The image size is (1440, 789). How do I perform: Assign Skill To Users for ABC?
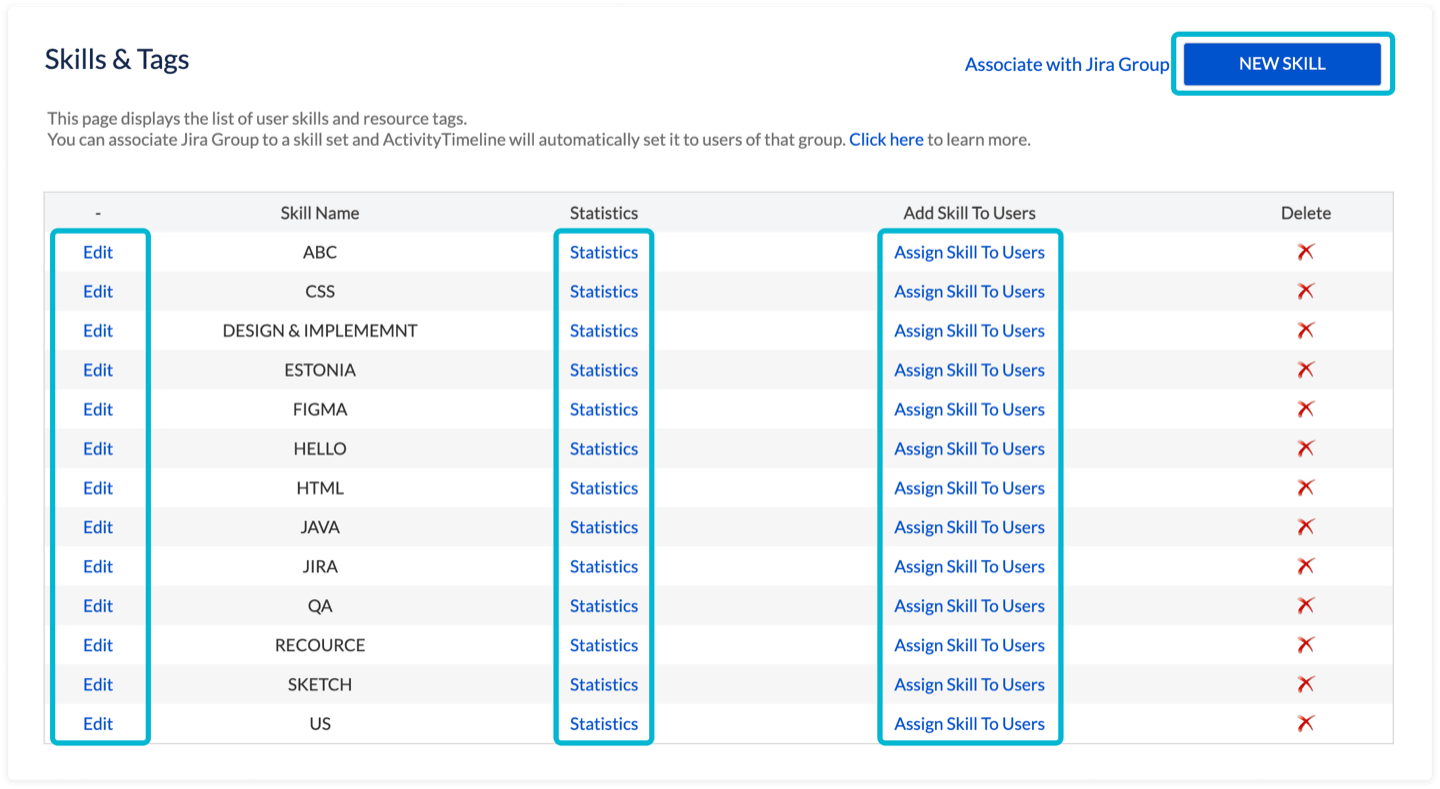[969, 252]
